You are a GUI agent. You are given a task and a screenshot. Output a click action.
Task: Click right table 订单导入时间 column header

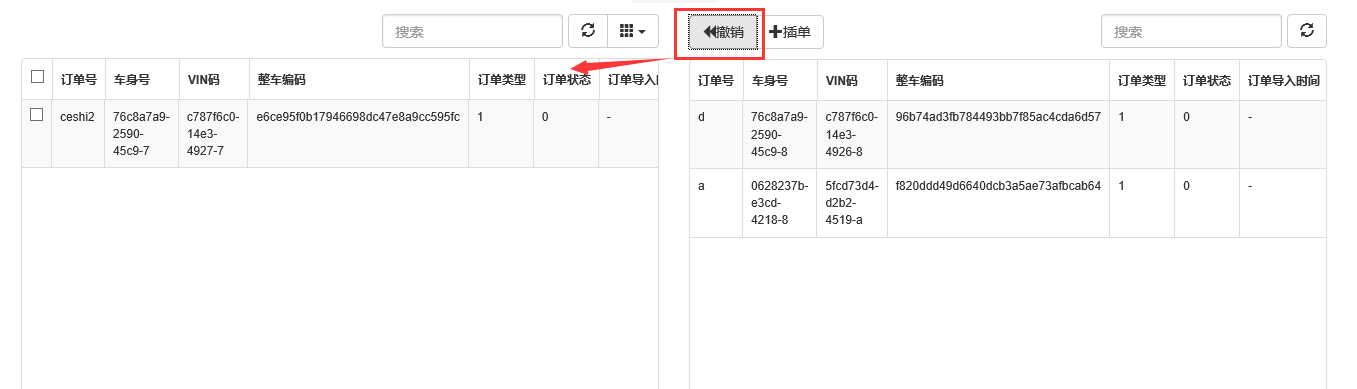1284,80
